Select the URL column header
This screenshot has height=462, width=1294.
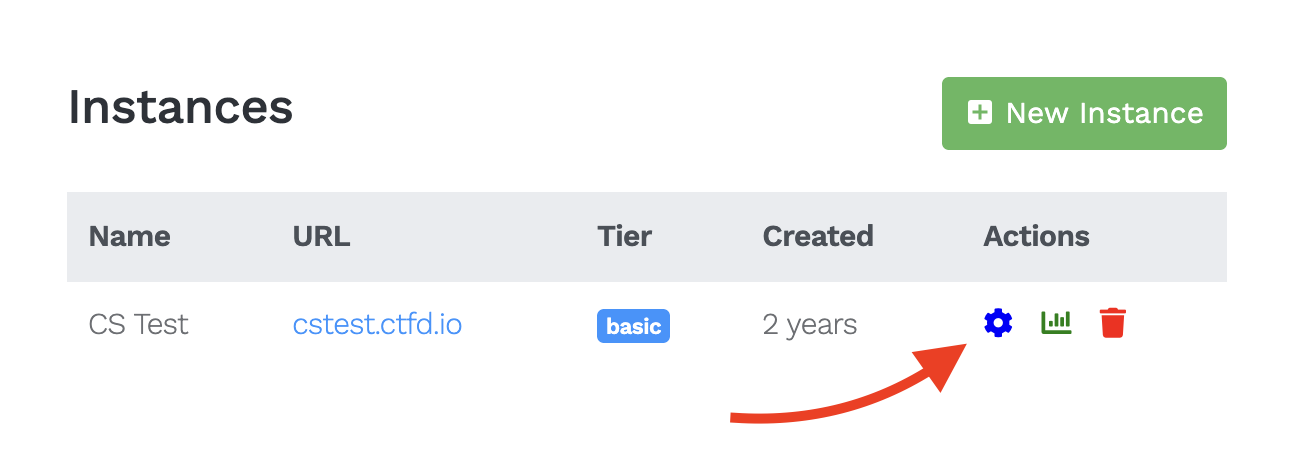[321, 237]
